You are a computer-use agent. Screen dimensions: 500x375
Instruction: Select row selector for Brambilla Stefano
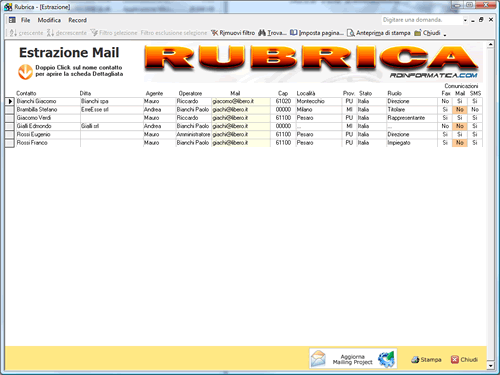[10, 110]
